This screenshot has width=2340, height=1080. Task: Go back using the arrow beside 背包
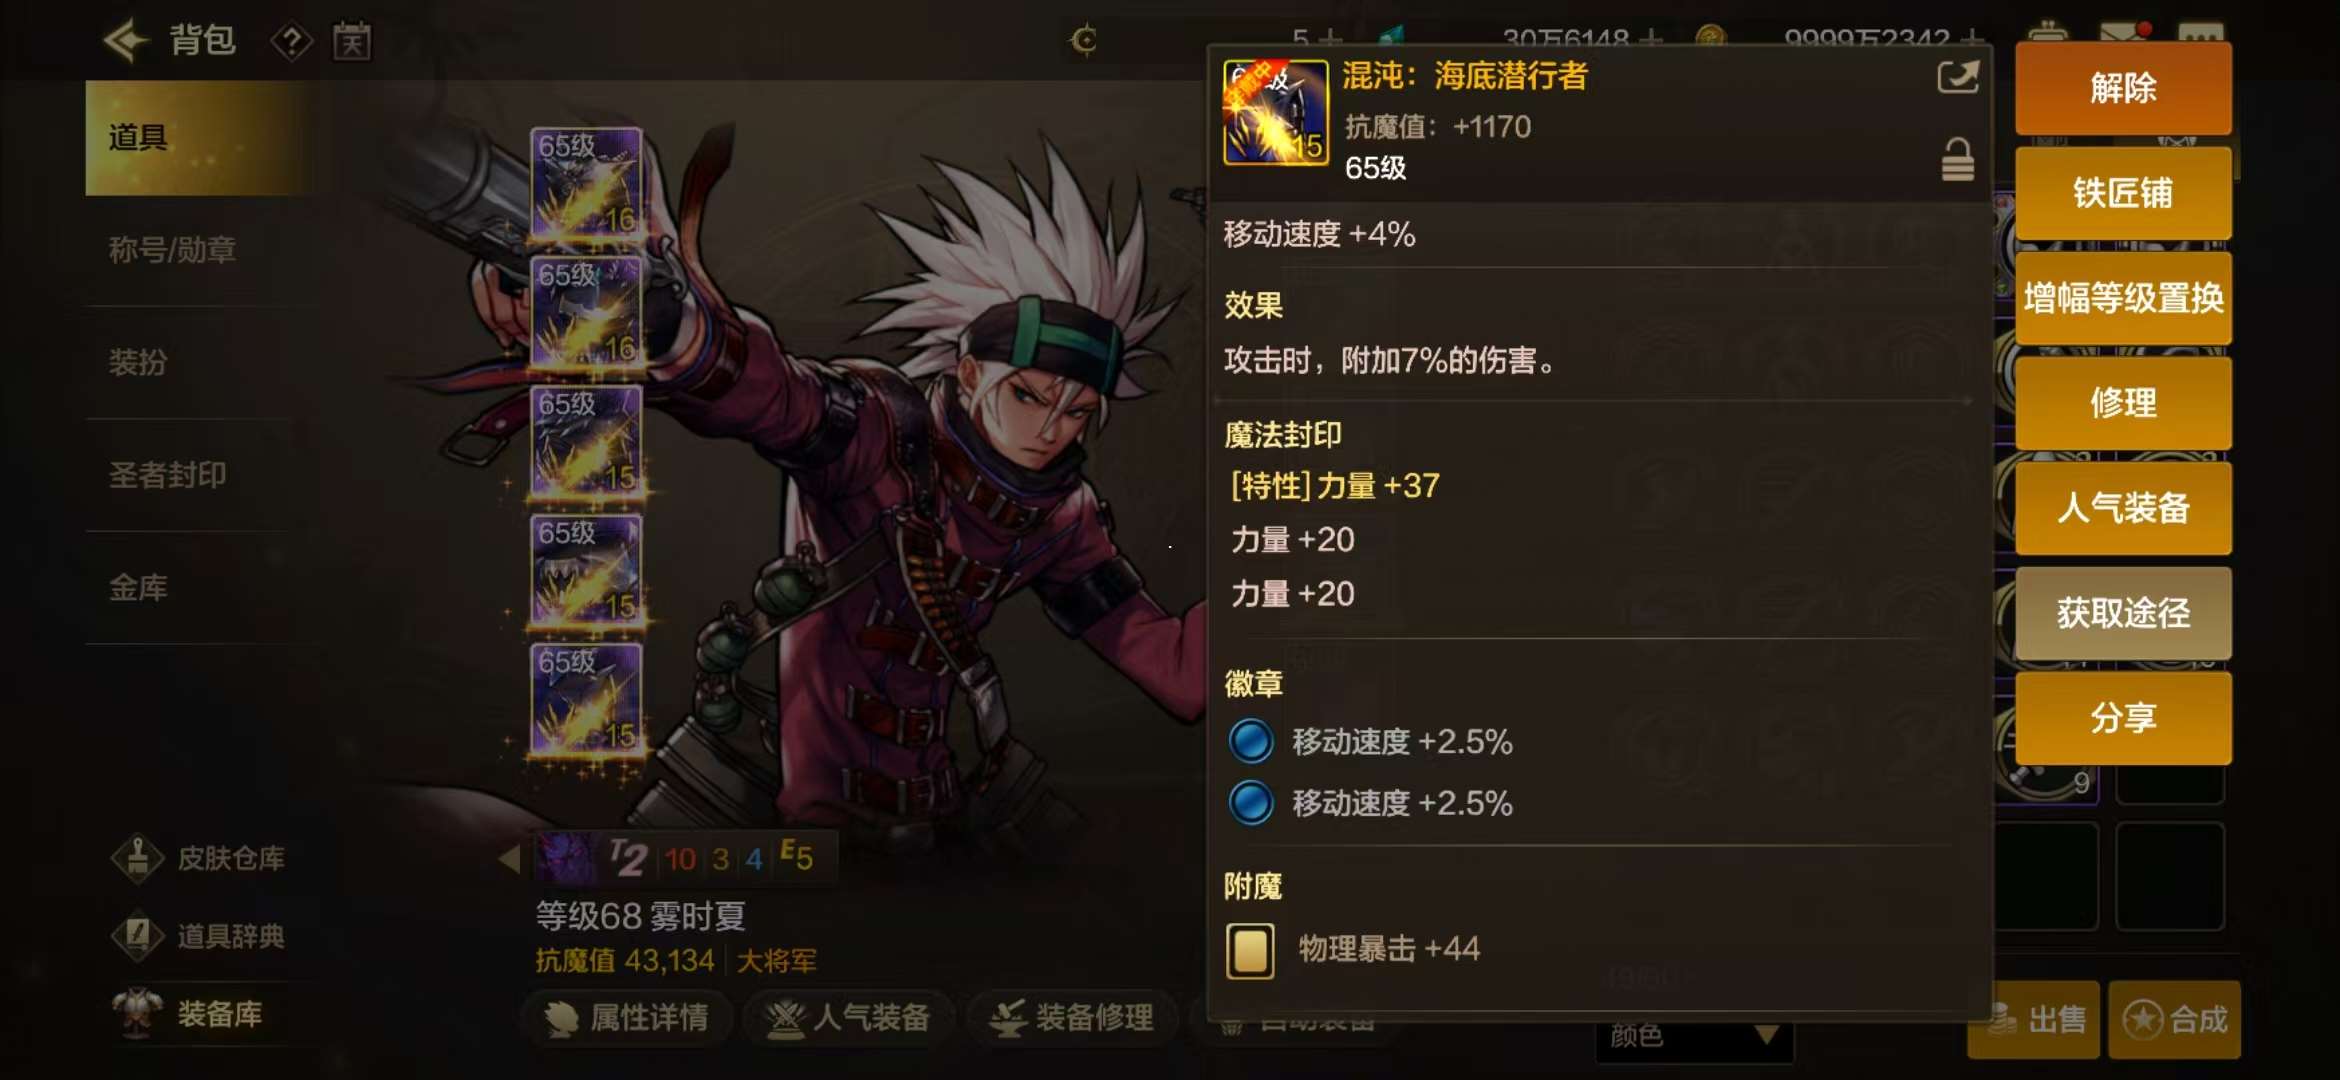(126, 41)
